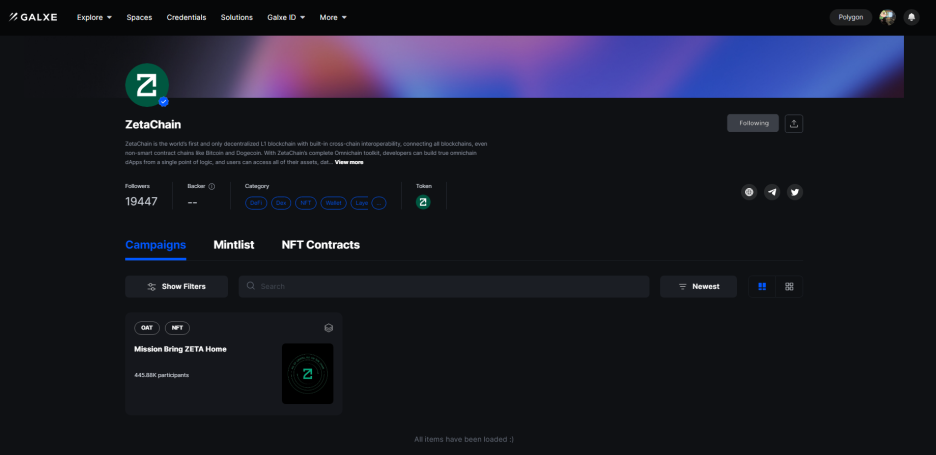
Task: Open ZetaChain Telegram icon
Action: [772, 192]
